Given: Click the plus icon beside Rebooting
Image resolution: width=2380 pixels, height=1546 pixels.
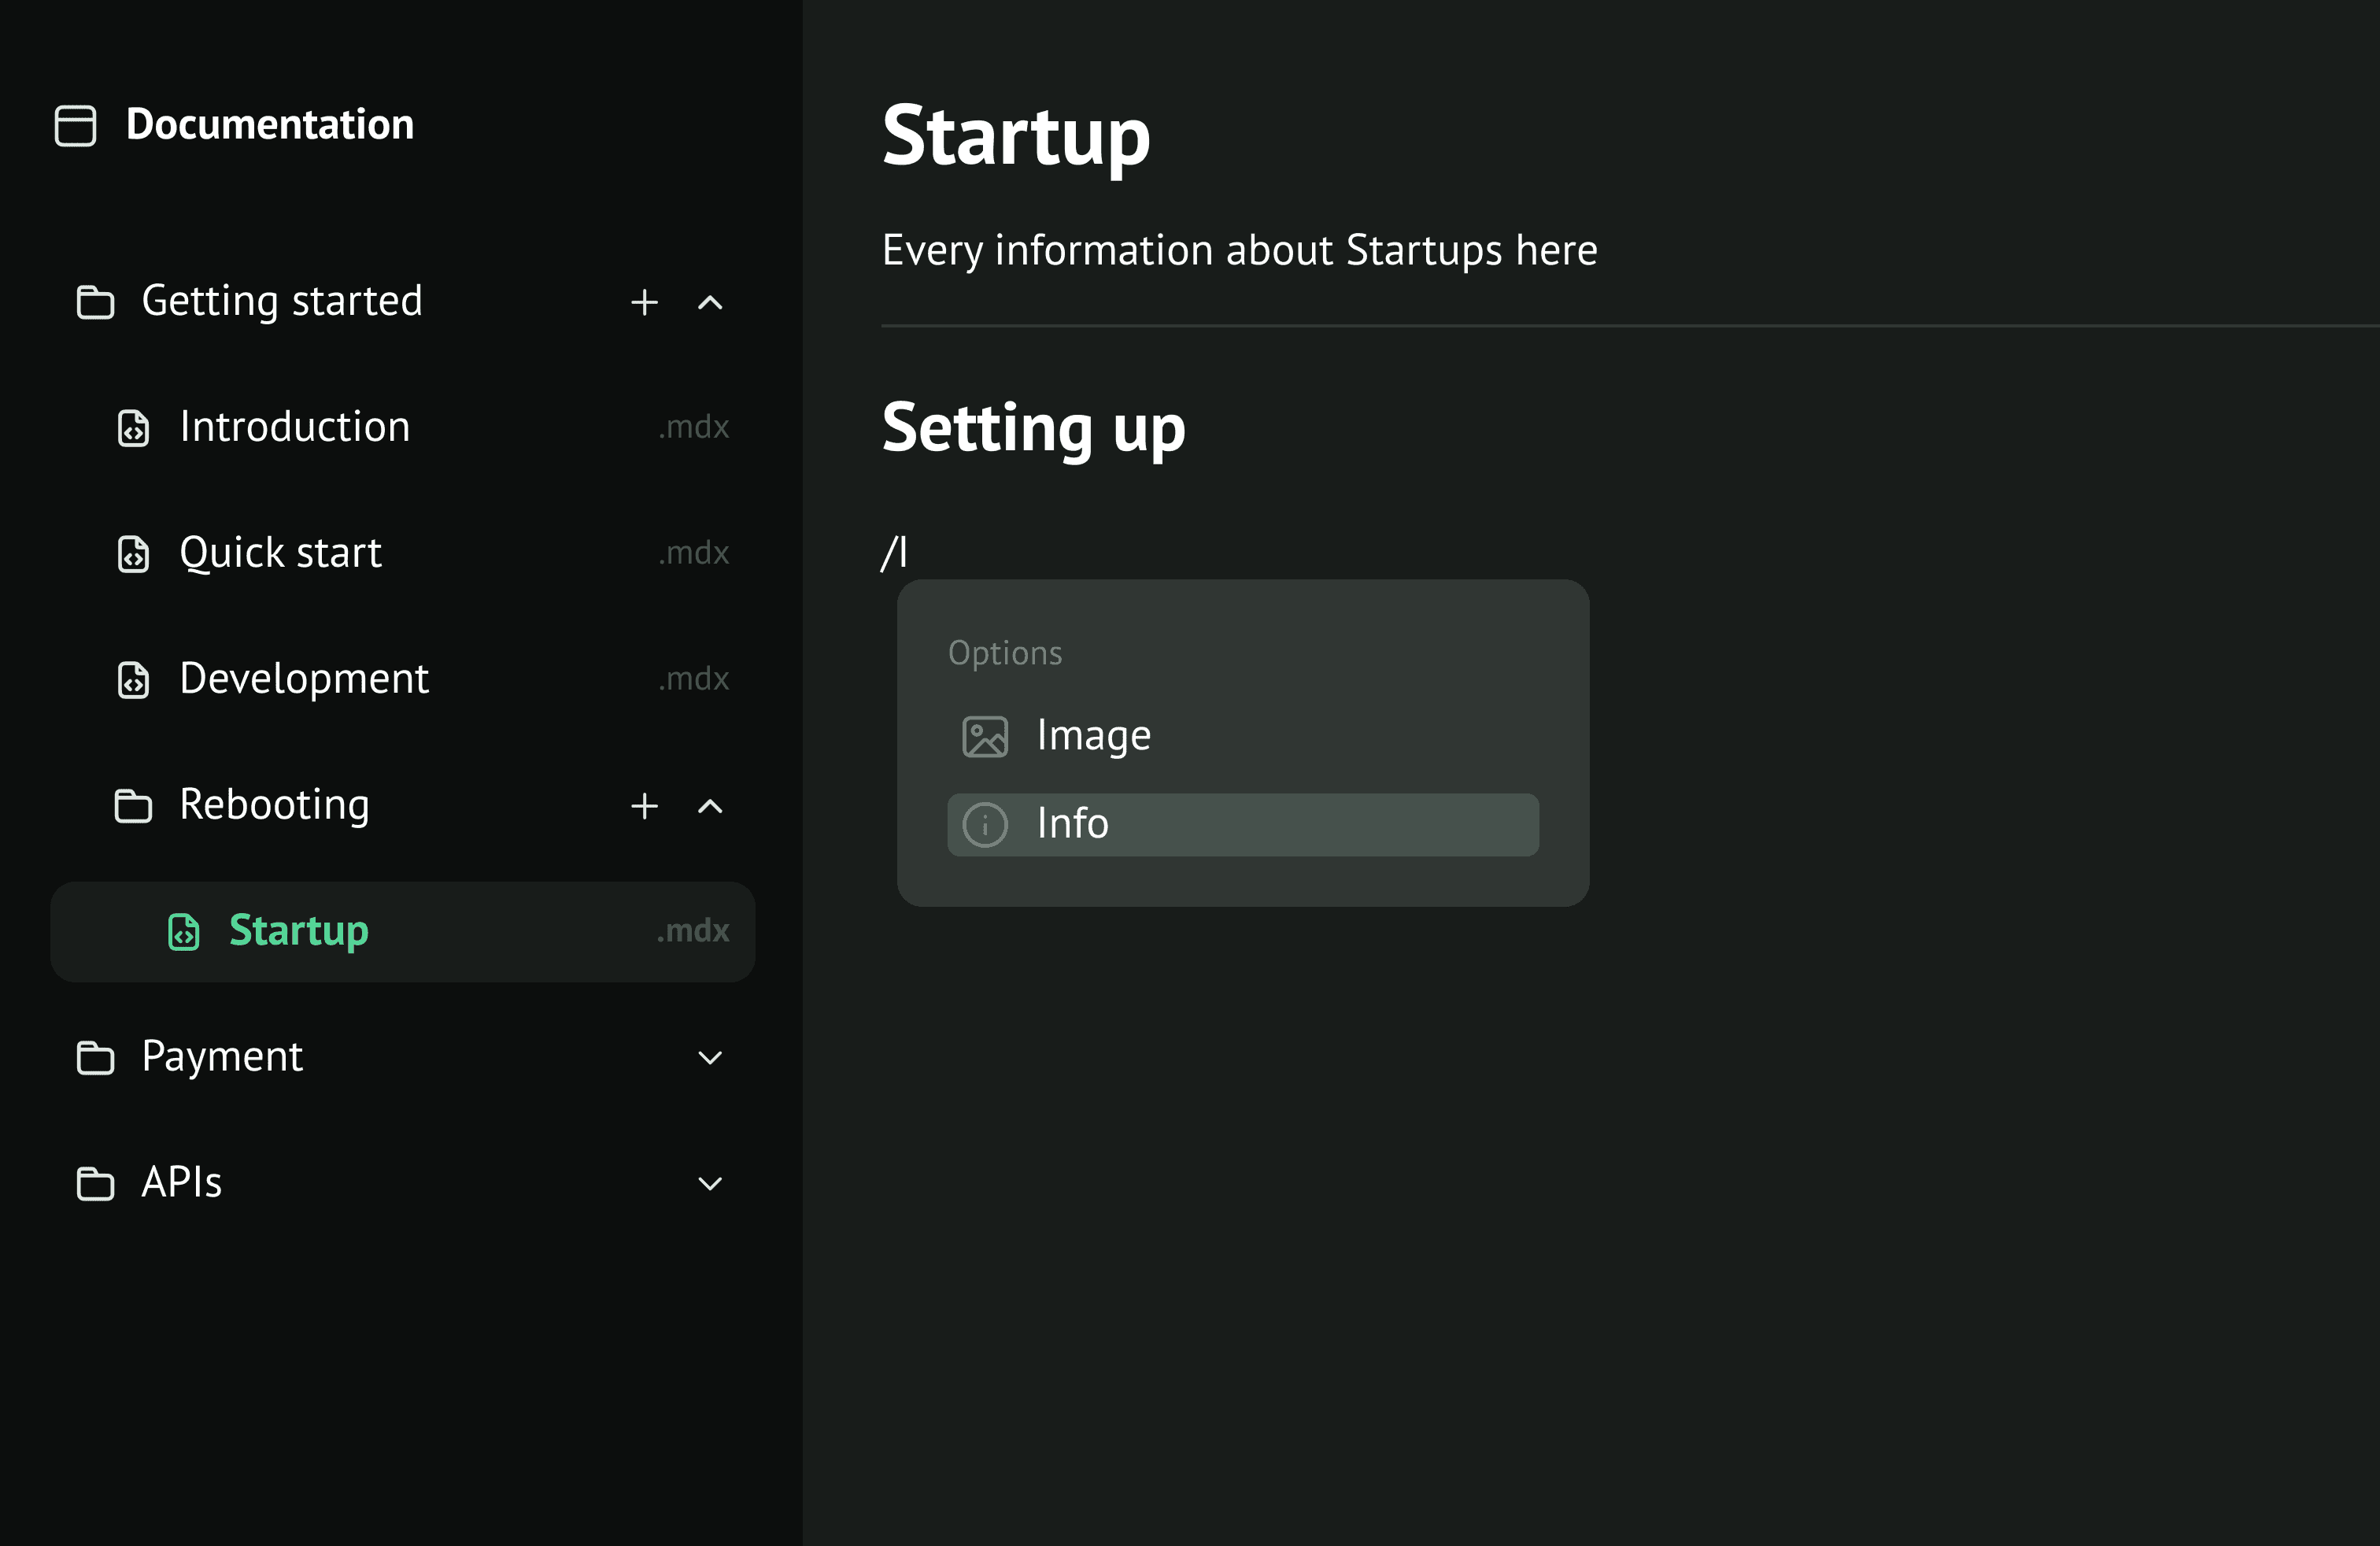Looking at the screenshot, I should coord(644,806).
